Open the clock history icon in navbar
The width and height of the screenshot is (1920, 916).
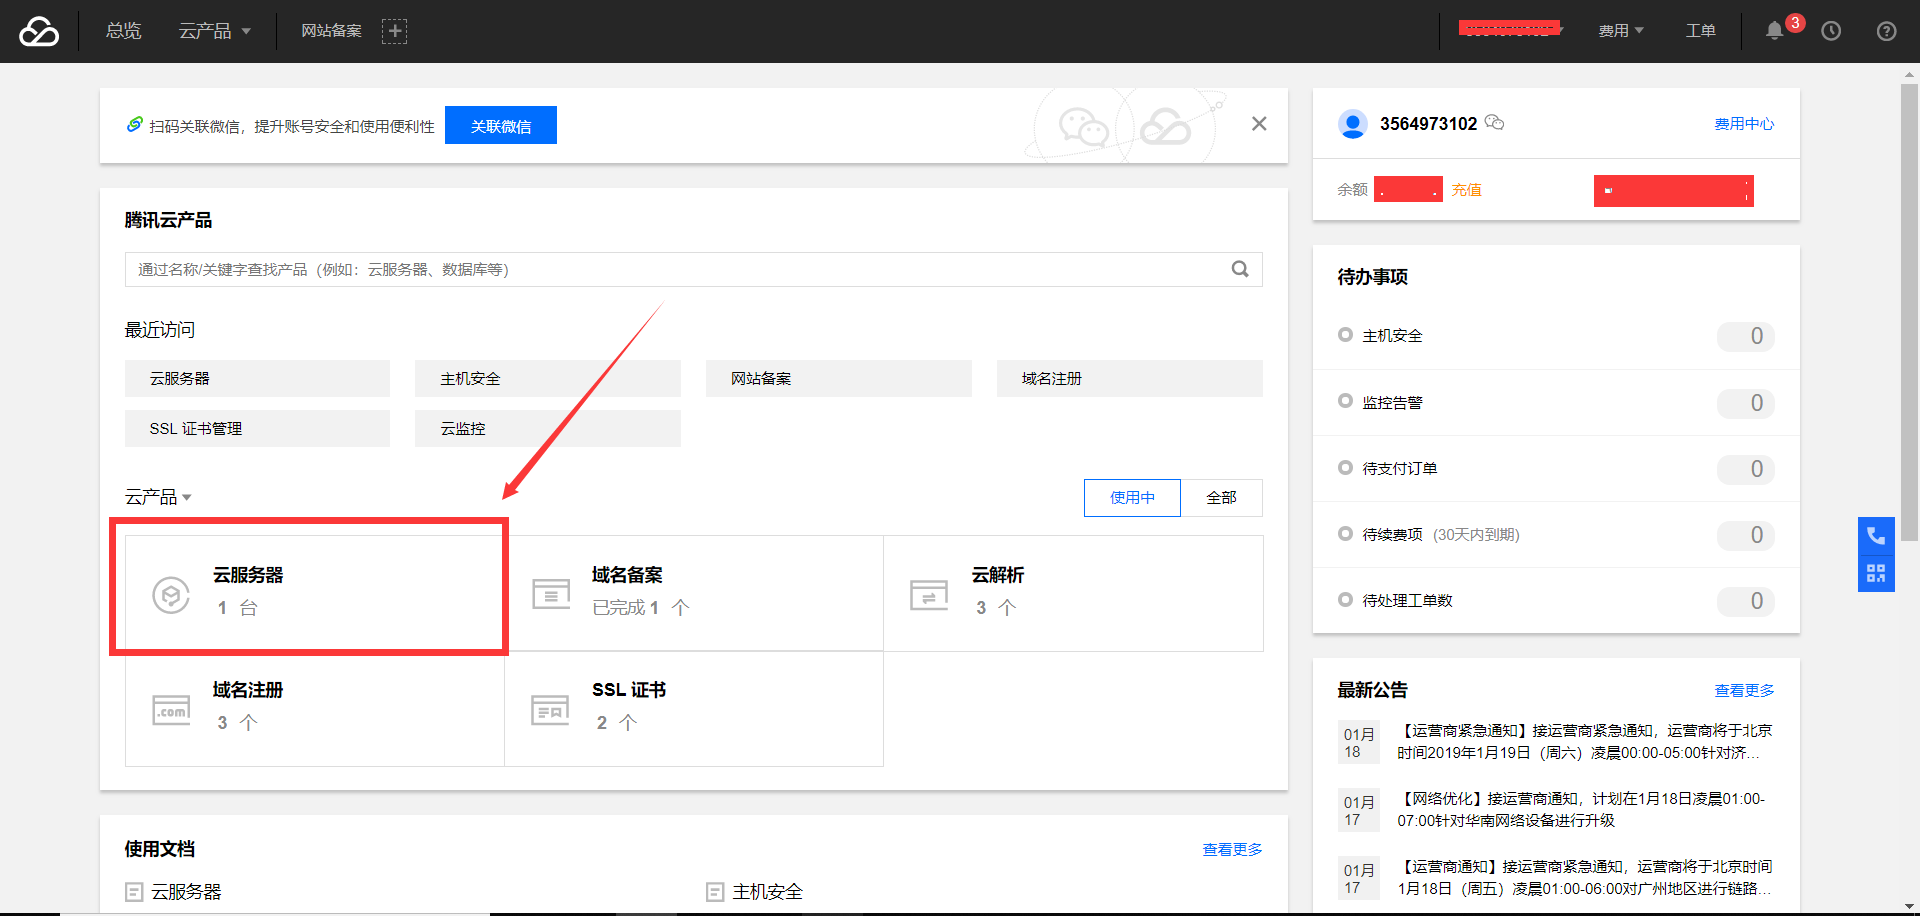point(1831,31)
